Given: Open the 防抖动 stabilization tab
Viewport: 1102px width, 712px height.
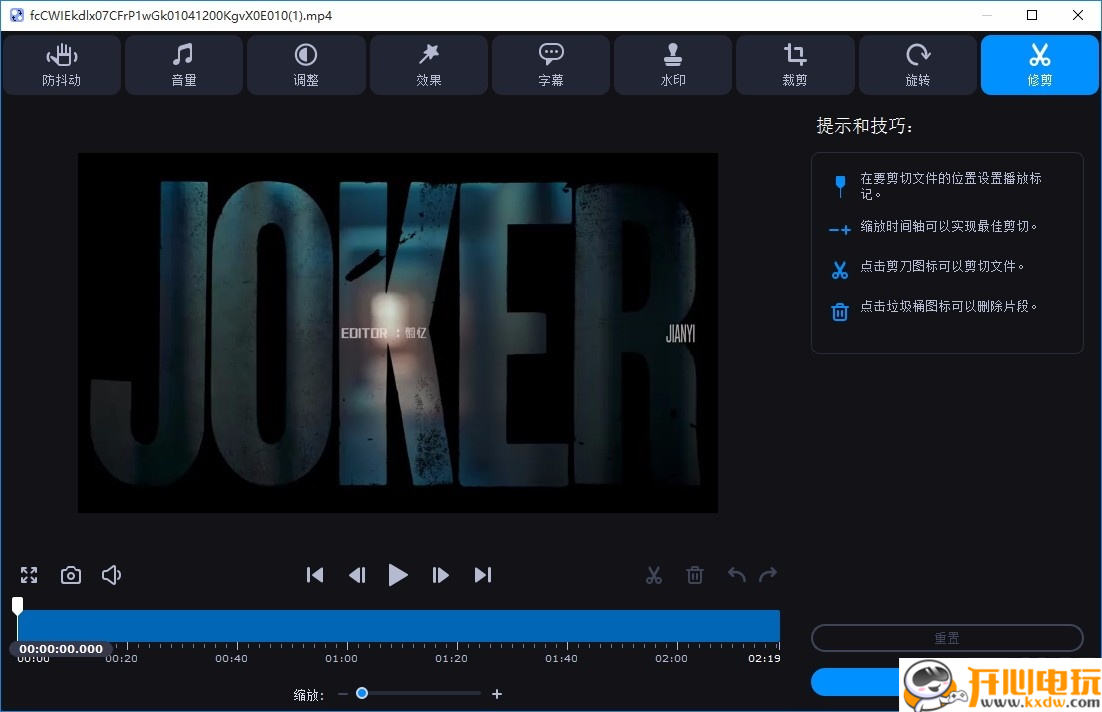Looking at the screenshot, I should [x=62, y=65].
